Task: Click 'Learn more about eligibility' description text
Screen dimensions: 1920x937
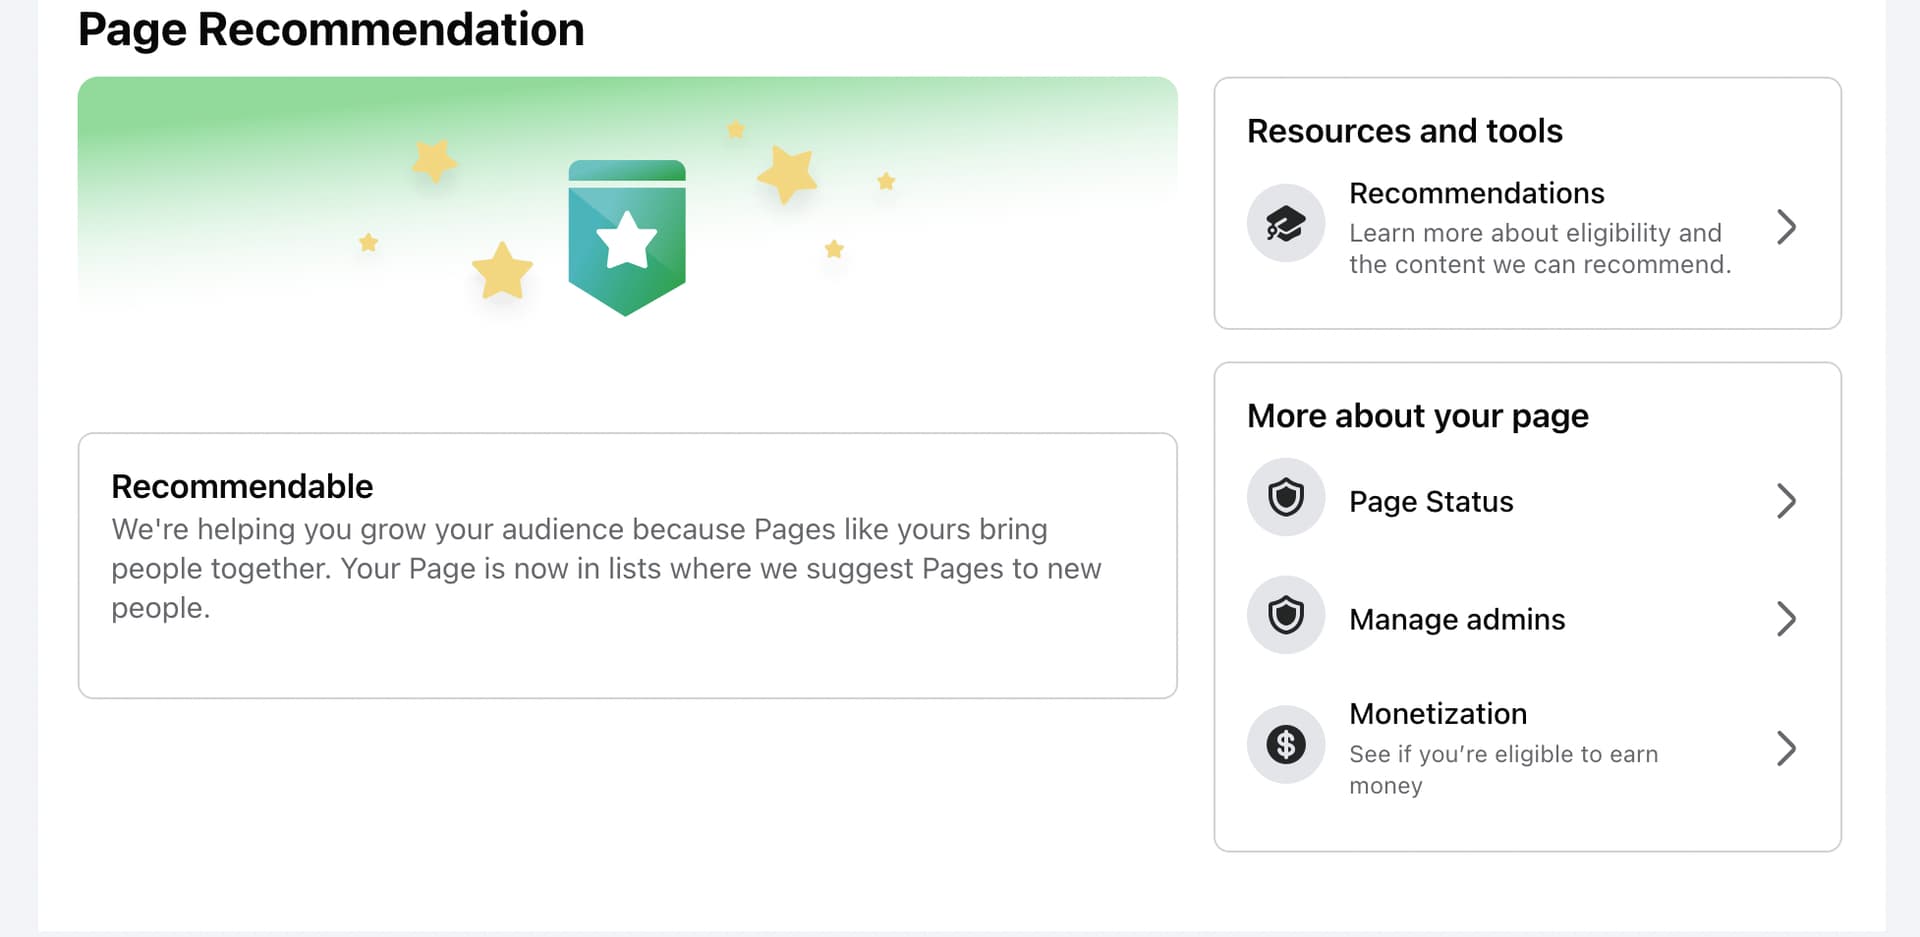Action: pos(1540,248)
